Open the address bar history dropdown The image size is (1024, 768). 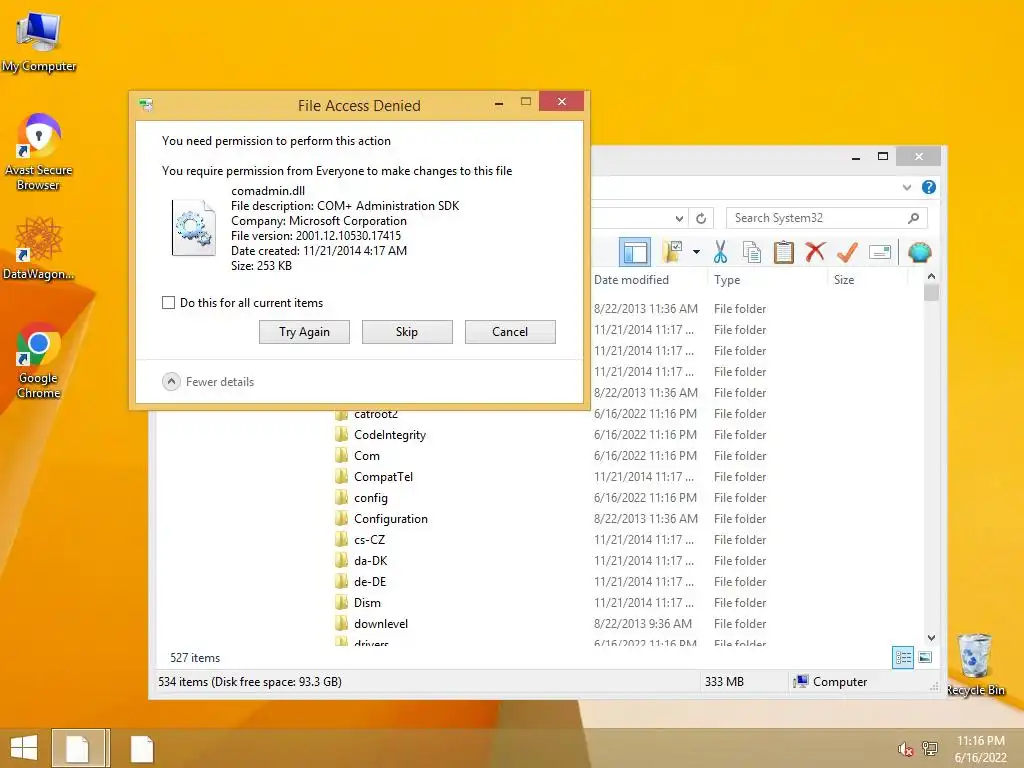pos(679,218)
